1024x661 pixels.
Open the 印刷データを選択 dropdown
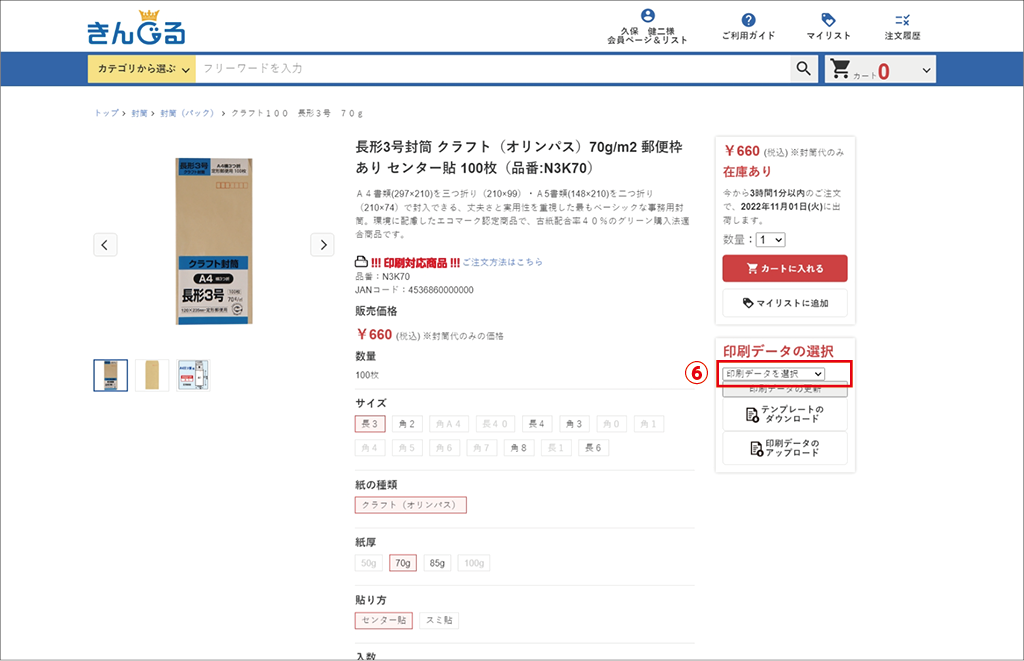774,373
